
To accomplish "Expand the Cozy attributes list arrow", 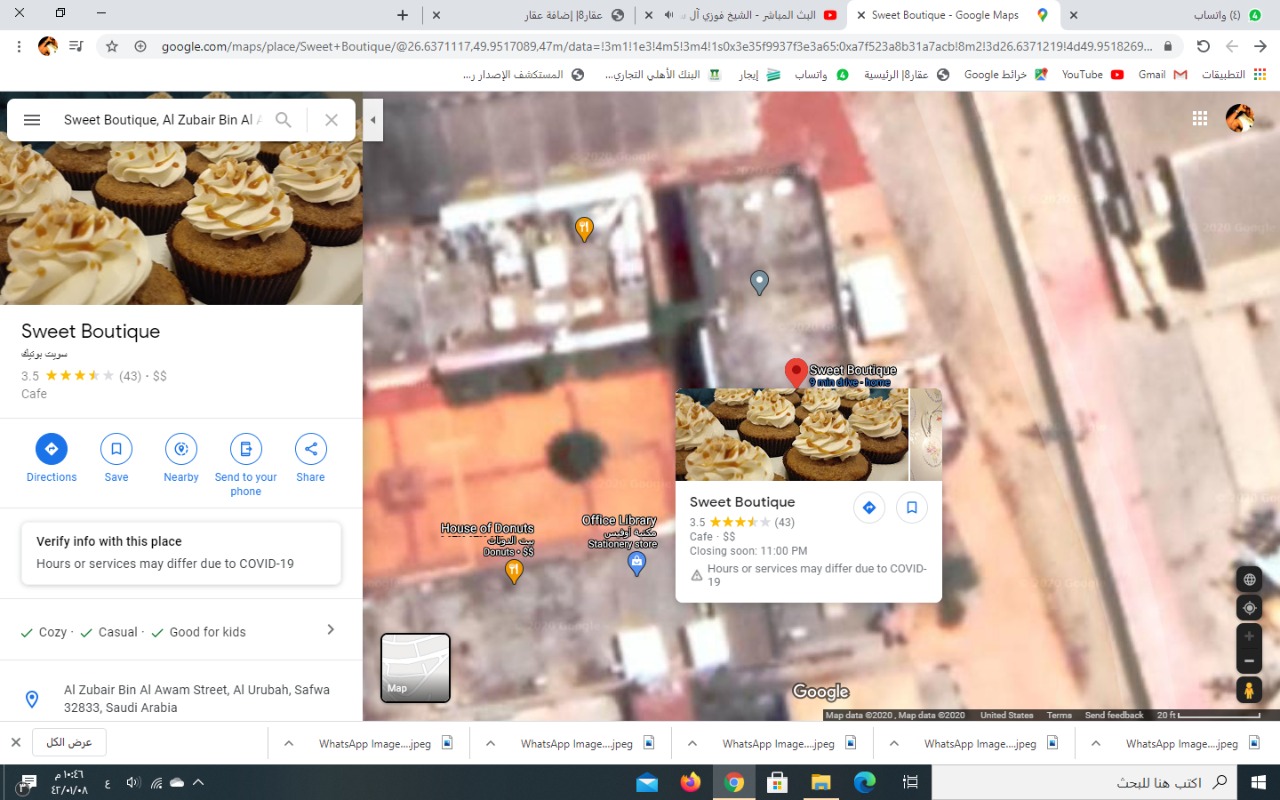I will tap(330, 631).
